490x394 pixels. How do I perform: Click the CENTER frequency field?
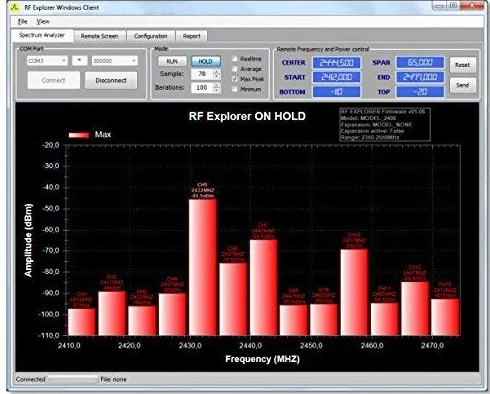336,63
